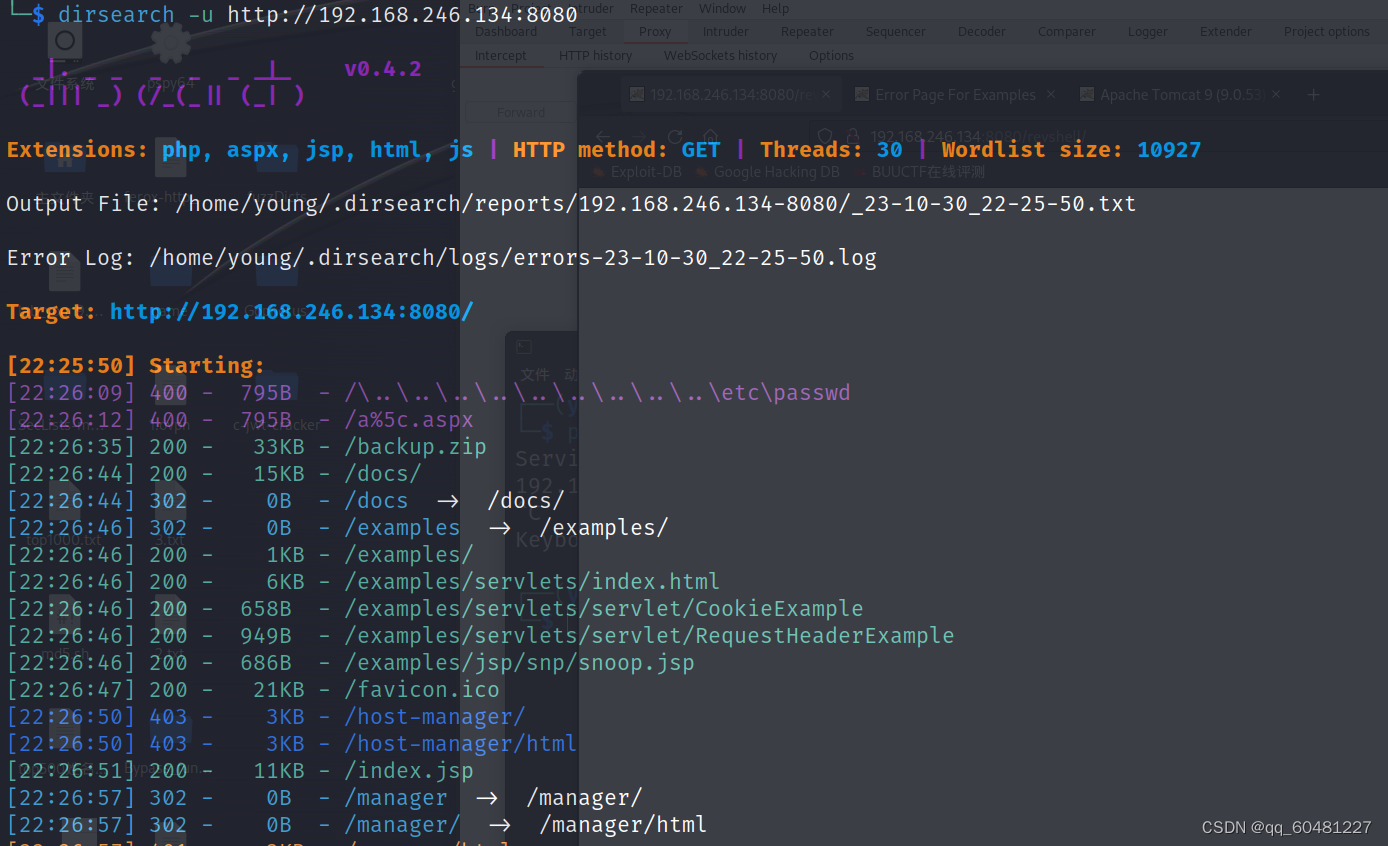The width and height of the screenshot is (1388, 846).
Task: Select the Intercept sub-tab in Proxy
Action: pyautogui.click(x=501, y=56)
